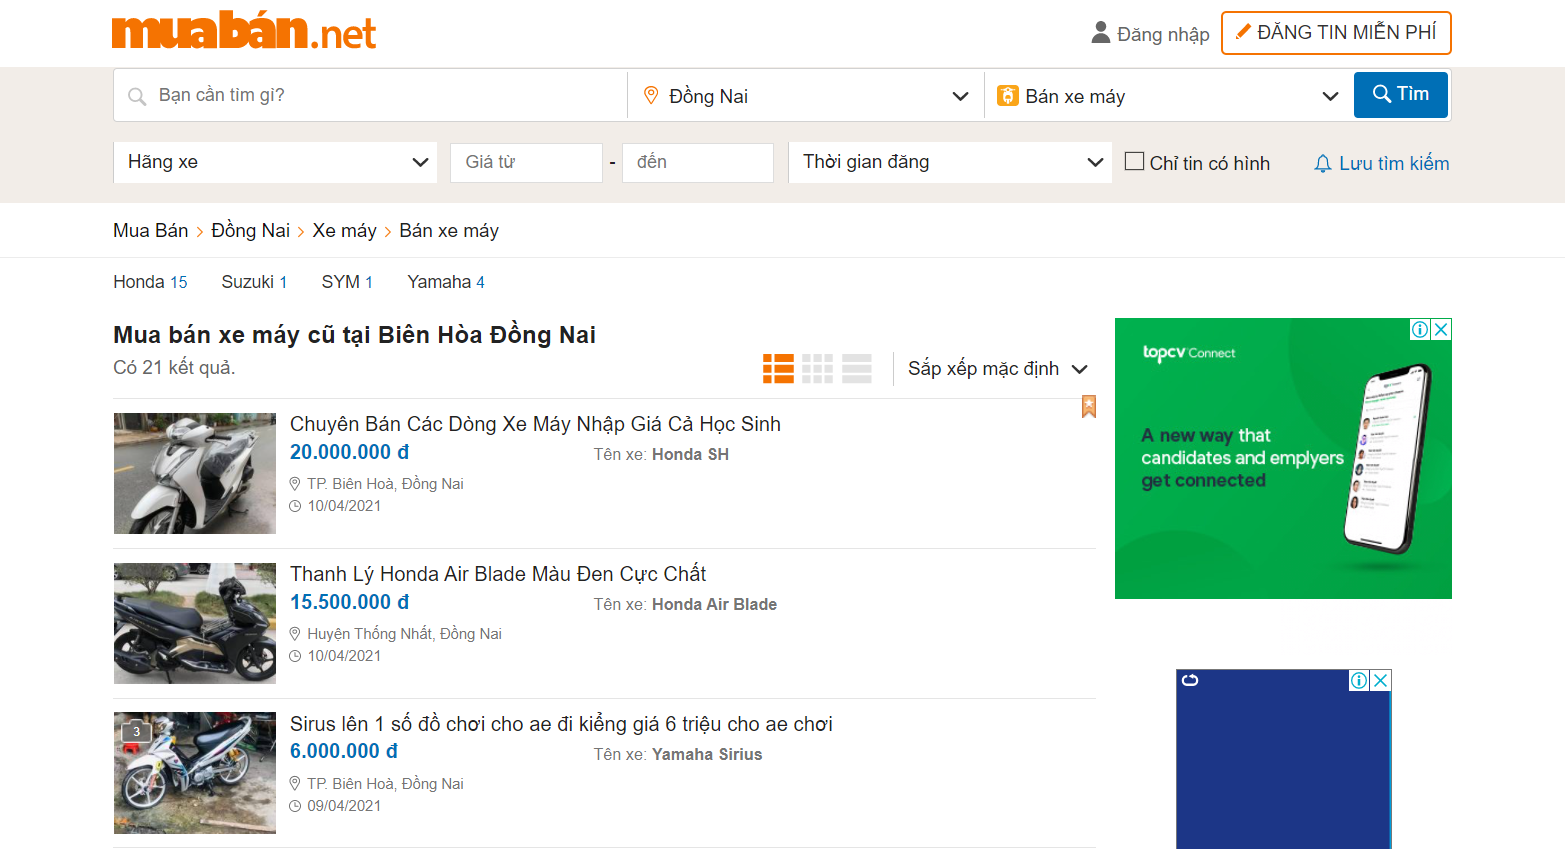The image size is (1565, 849).
Task: Click price 15.500.000 đ
Action: pyautogui.click(x=349, y=602)
